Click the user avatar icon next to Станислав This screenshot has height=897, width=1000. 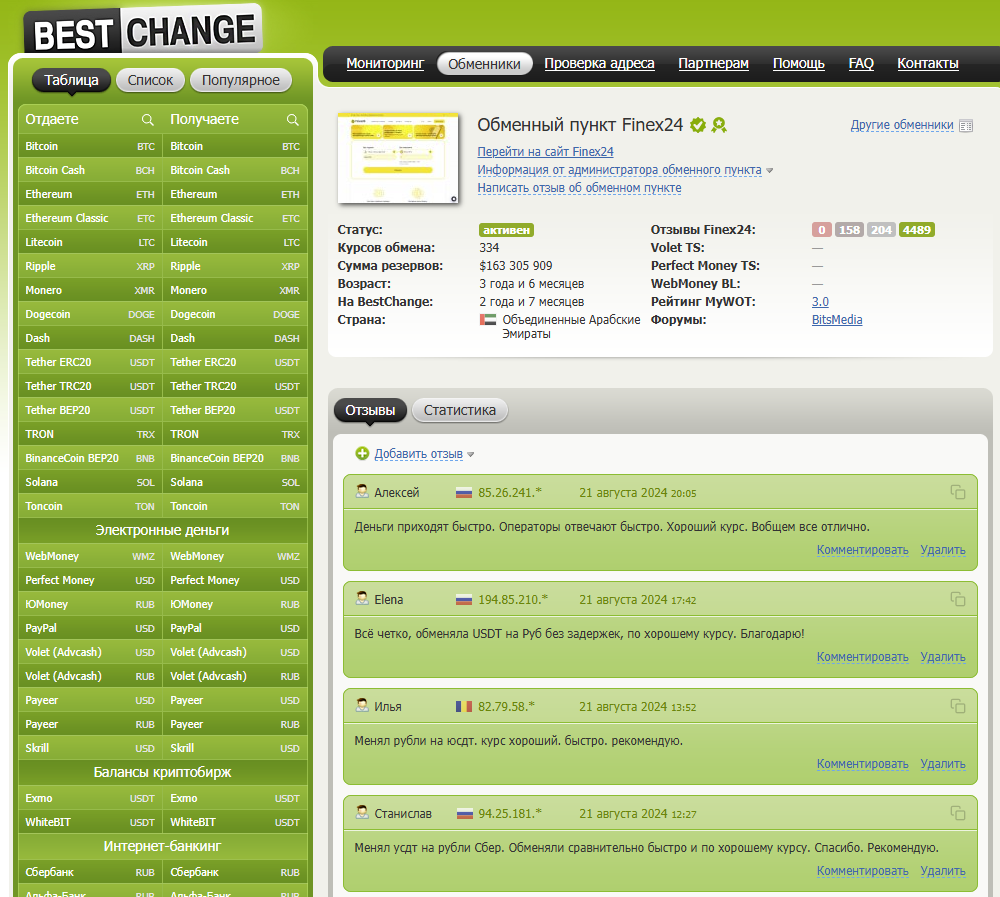click(362, 813)
